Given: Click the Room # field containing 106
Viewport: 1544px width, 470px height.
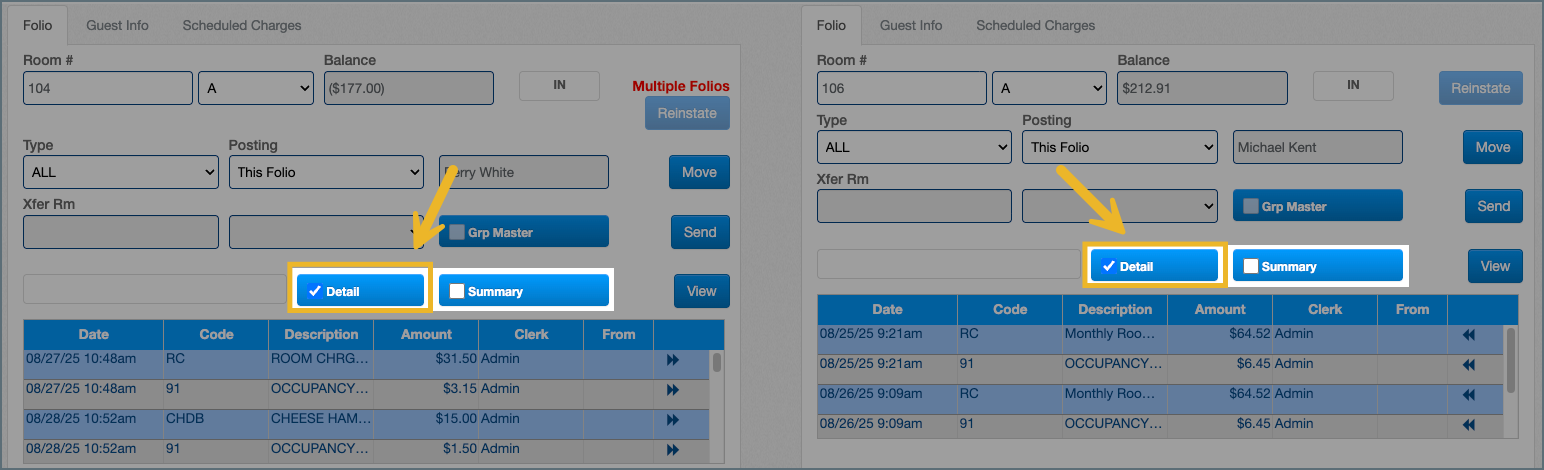Looking at the screenshot, I should 901,88.
